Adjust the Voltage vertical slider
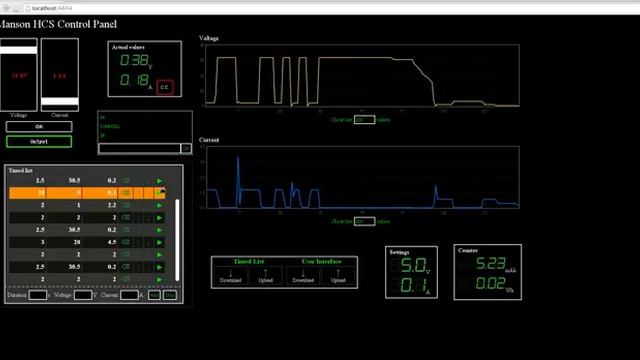The height and width of the screenshot is (360, 640). tap(19, 75)
